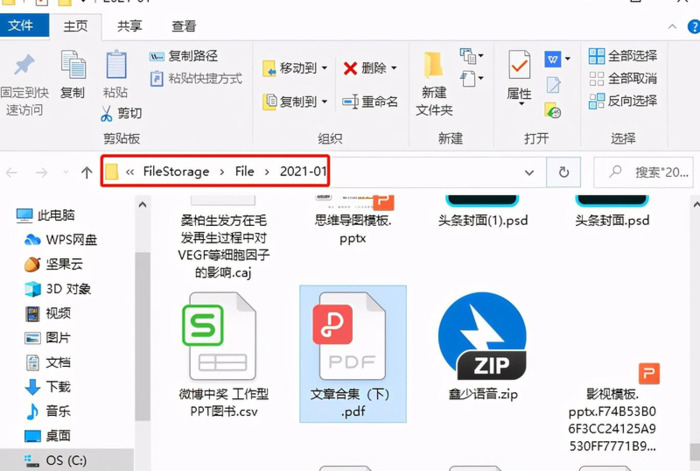This screenshot has width=700, height=471.
Task: Select the 文章合集（下）.pdf file
Action: tap(353, 354)
